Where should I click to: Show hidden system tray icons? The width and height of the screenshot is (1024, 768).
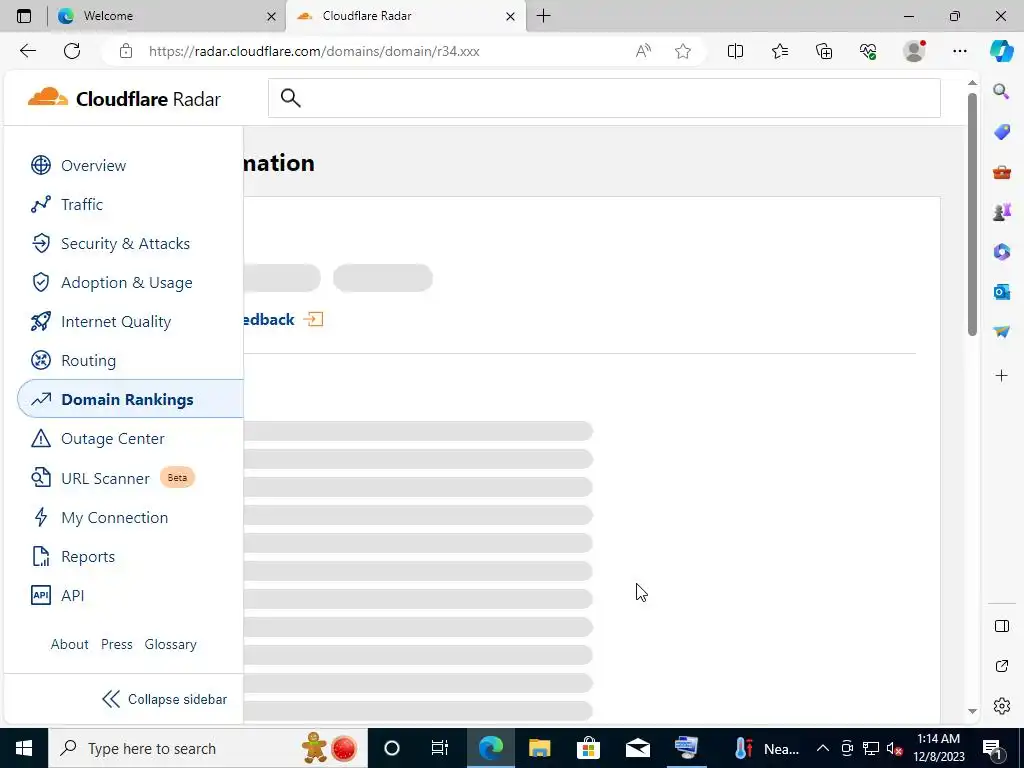click(x=823, y=748)
